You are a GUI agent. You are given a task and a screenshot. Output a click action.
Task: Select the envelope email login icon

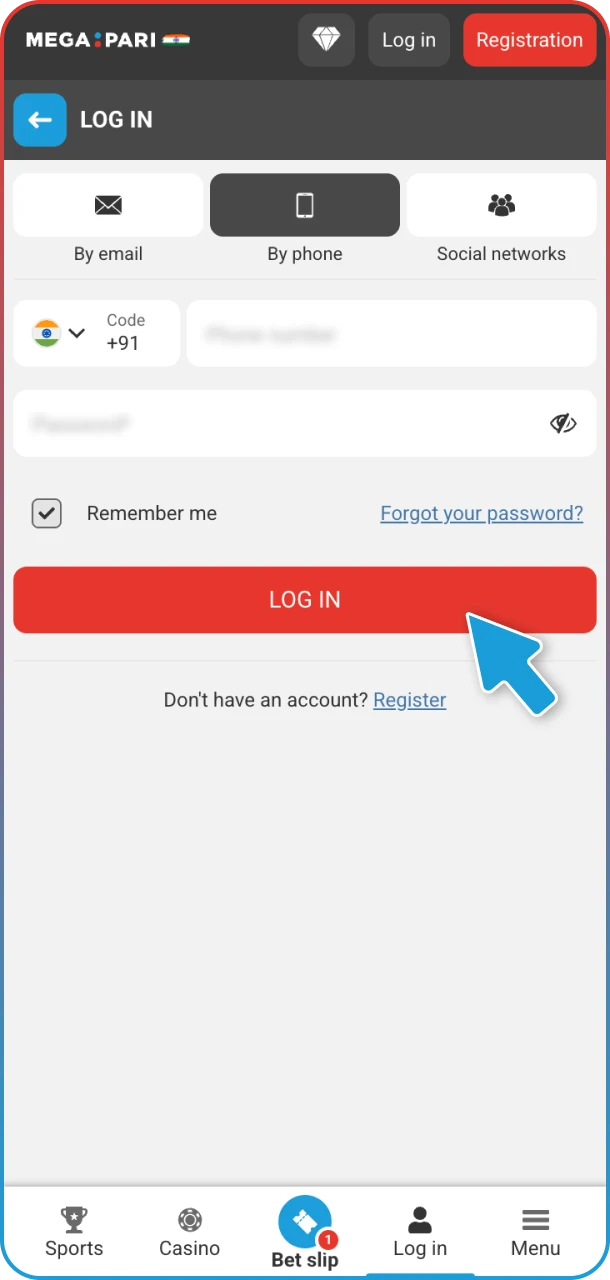pyautogui.click(x=108, y=205)
